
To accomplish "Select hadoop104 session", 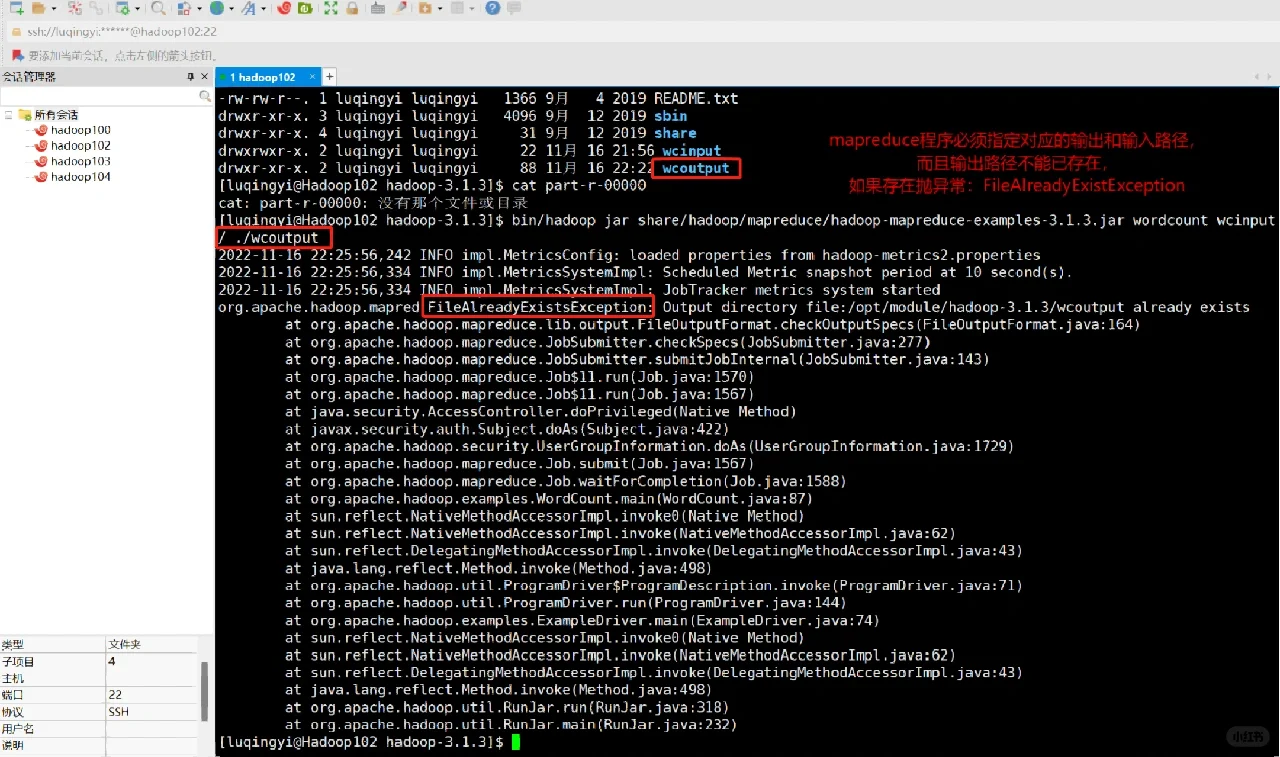I will [73, 177].
